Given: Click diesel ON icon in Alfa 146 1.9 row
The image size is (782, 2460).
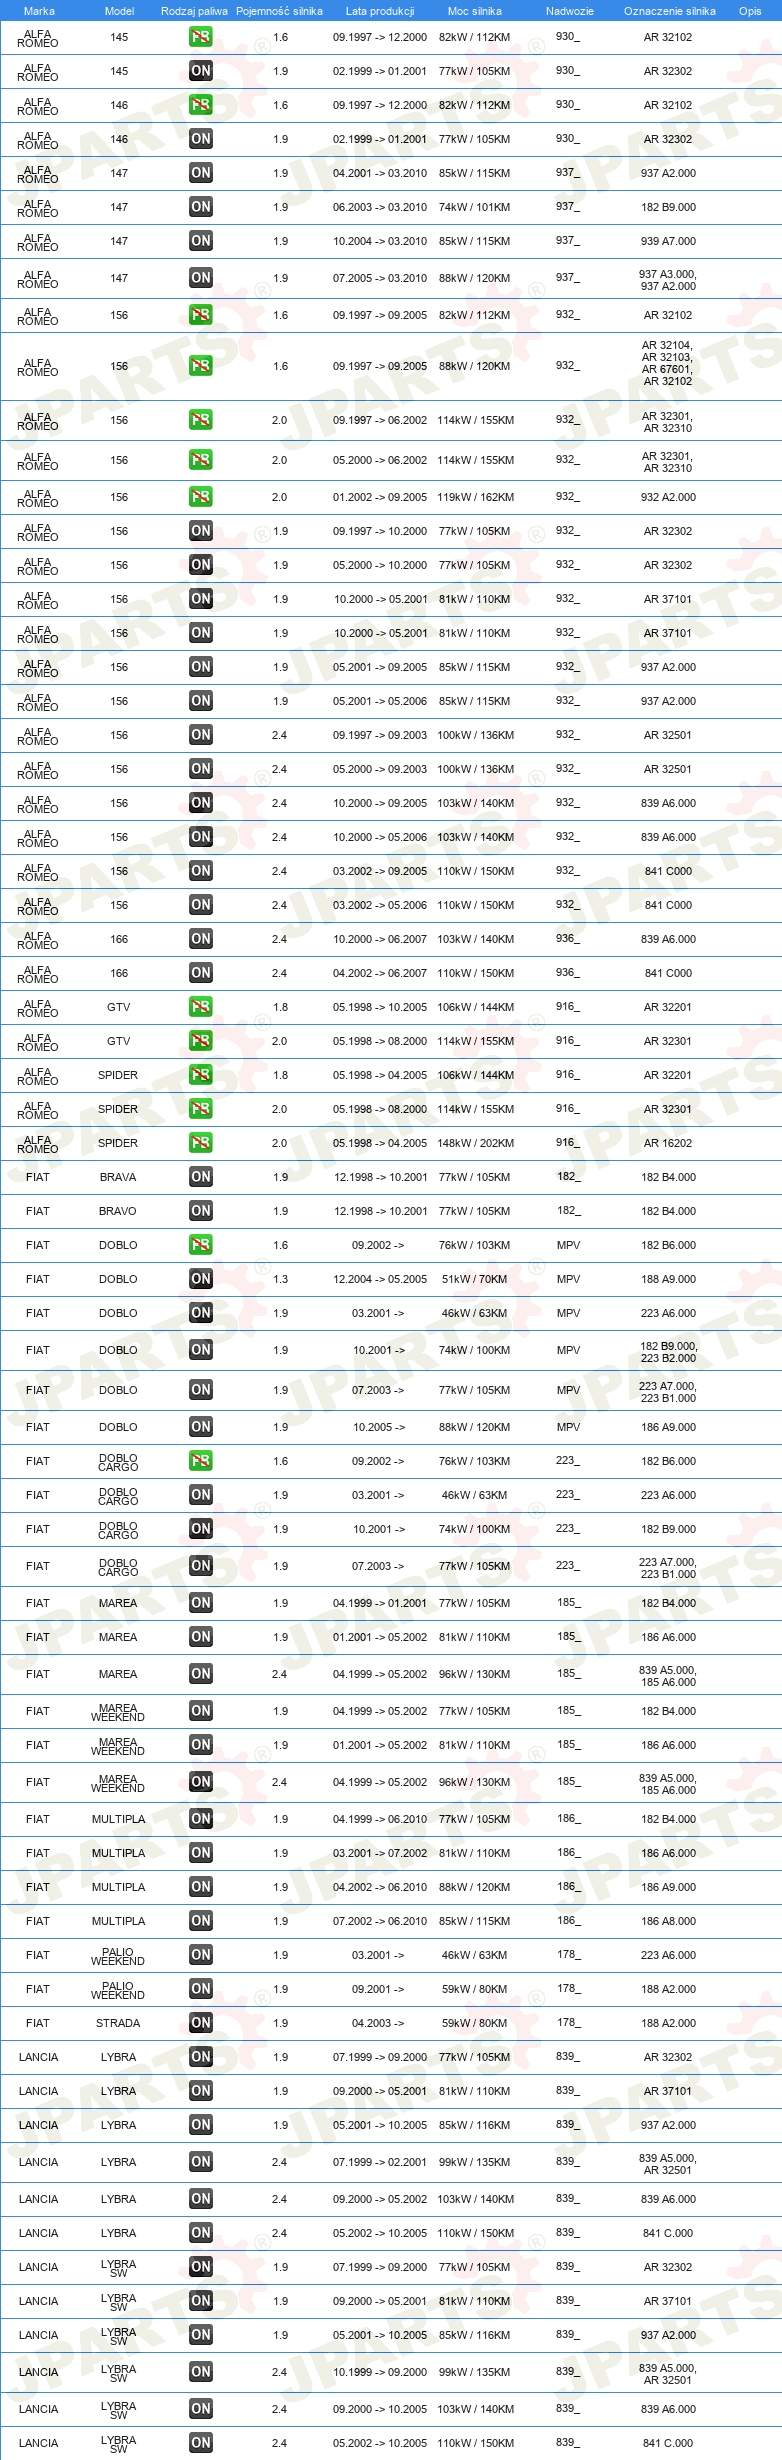Looking at the screenshot, I should click(201, 139).
